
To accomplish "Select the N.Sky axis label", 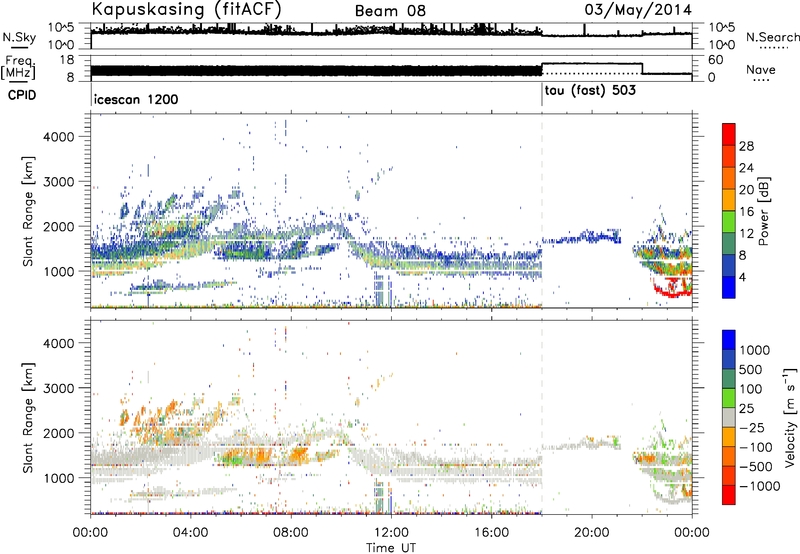I will (19, 37).
